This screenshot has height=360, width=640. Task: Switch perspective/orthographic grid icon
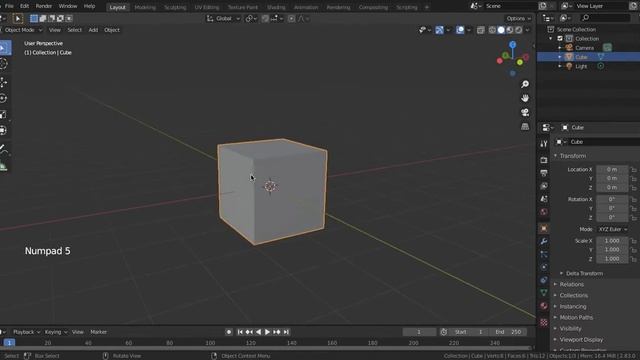(525, 127)
